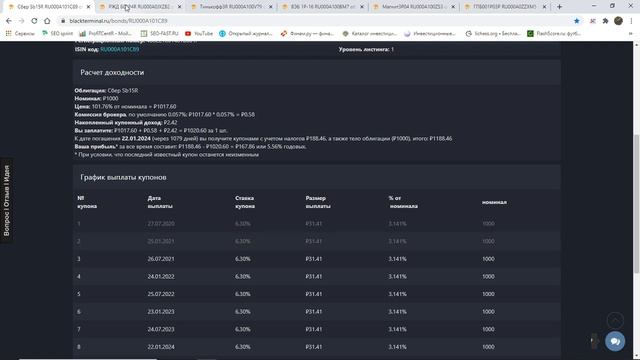Screen dimensions: 640x360
Task: Show hidden bookmarks with the chevron
Action: tap(631, 33)
